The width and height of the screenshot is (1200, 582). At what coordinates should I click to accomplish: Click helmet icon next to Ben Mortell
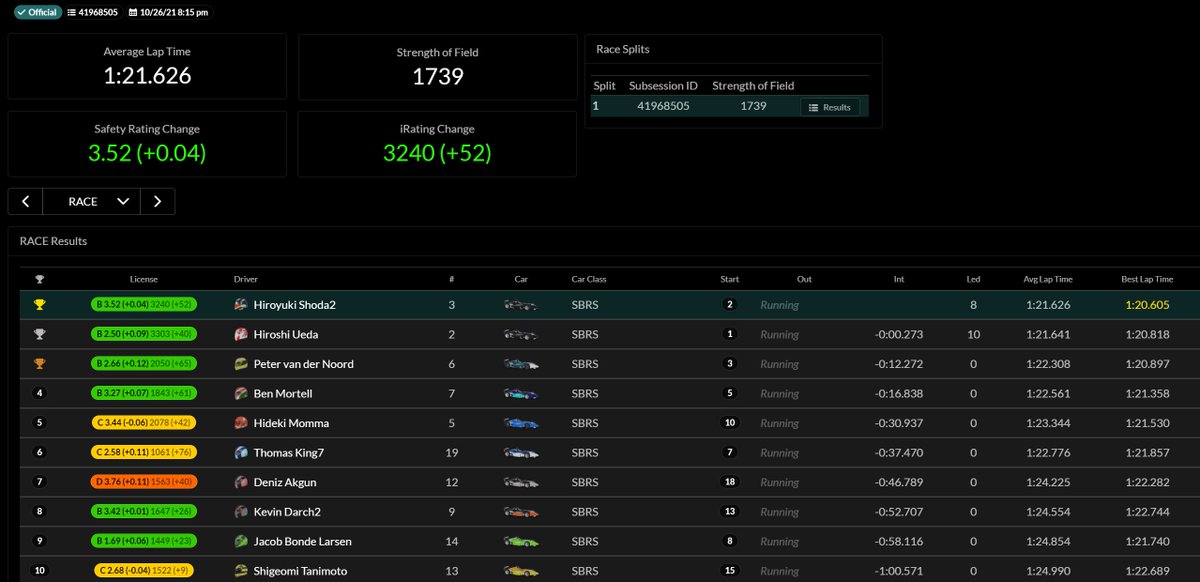pos(240,393)
